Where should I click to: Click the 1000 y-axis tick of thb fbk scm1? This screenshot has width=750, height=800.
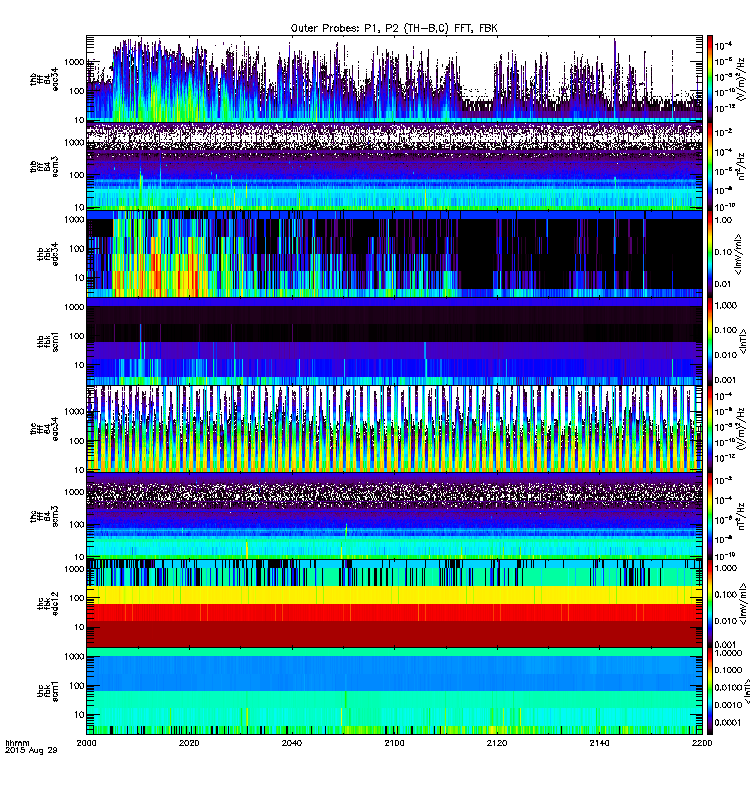pyautogui.click(x=74, y=307)
